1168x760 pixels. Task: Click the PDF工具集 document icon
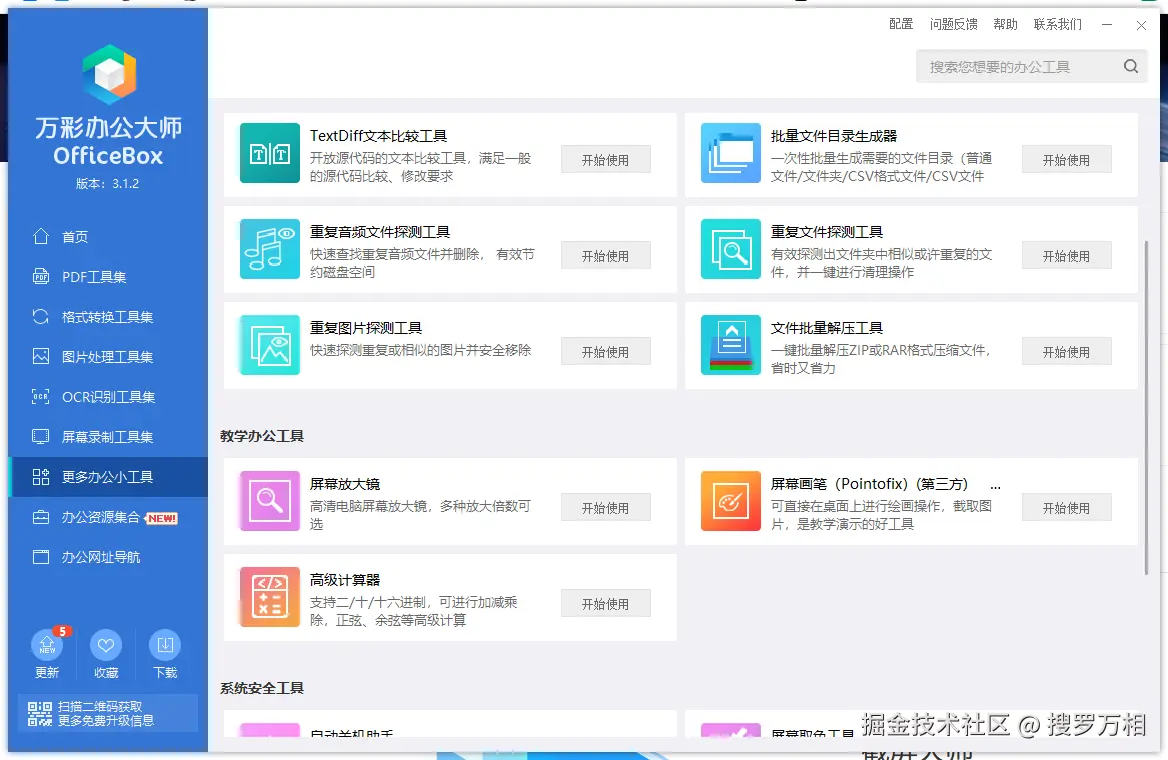(x=41, y=276)
